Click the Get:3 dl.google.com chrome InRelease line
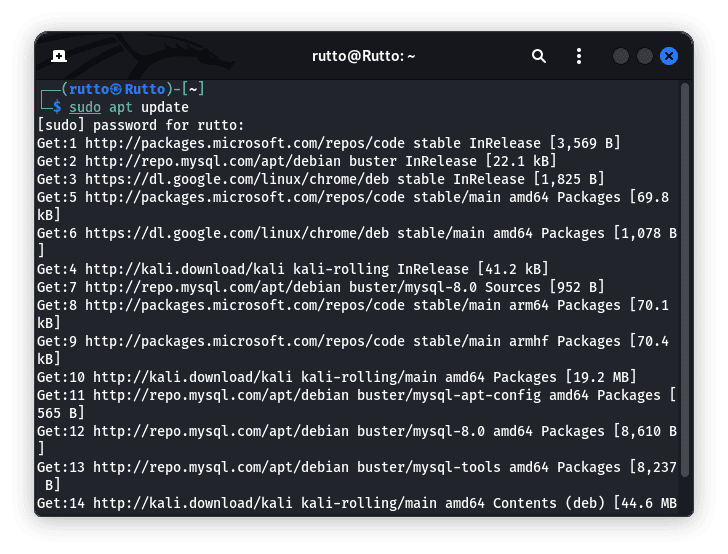The width and height of the screenshot is (728, 554). (321, 179)
